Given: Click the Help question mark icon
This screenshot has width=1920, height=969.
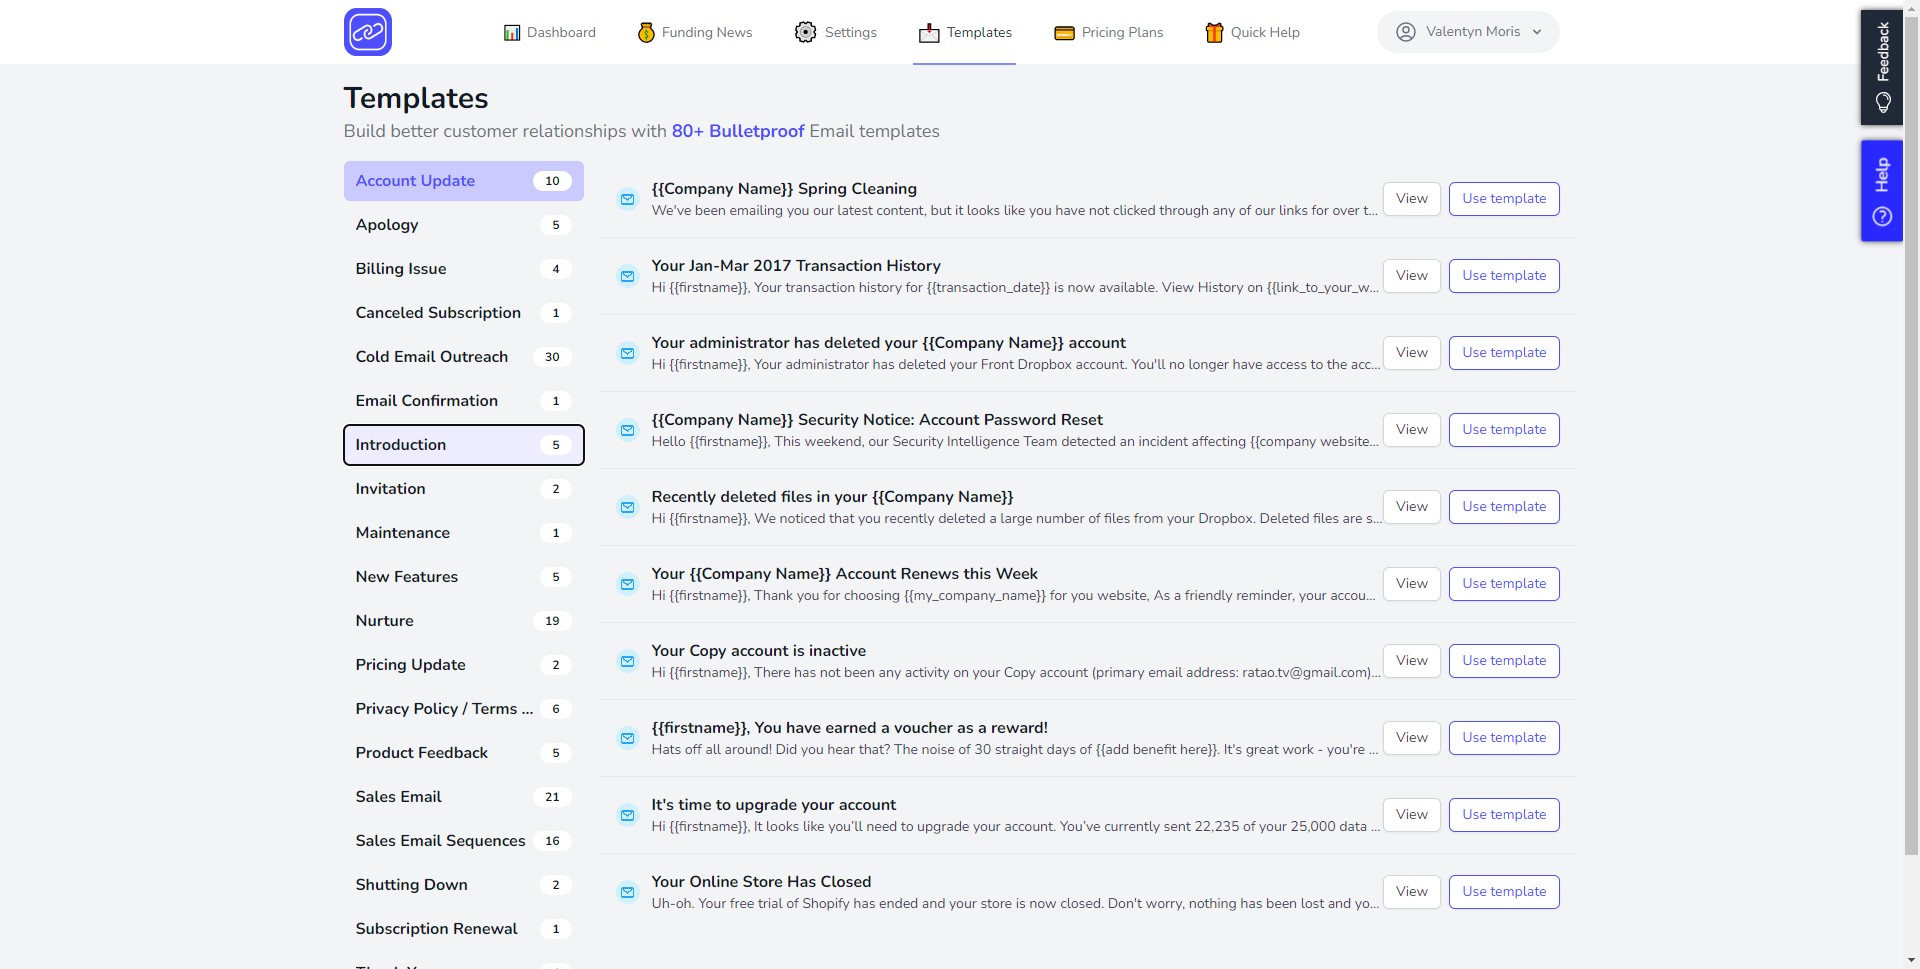Looking at the screenshot, I should [x=1882, y=216].
